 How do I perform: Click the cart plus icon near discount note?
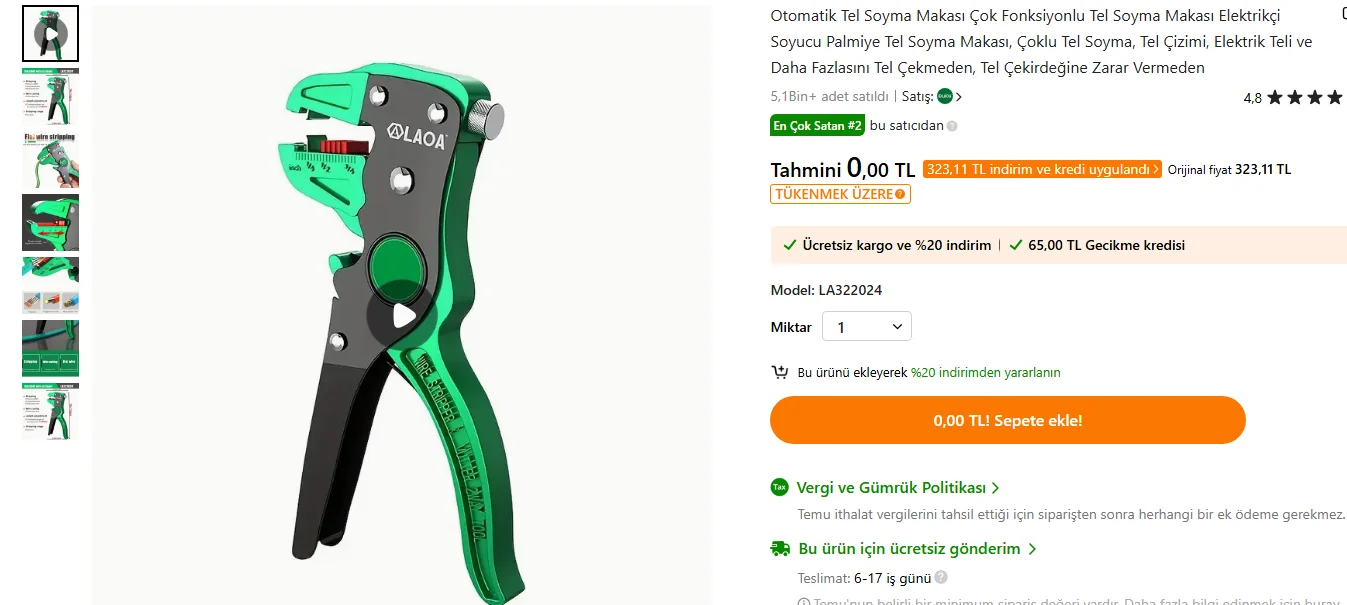pyautogui.click(x=780, y=372)
